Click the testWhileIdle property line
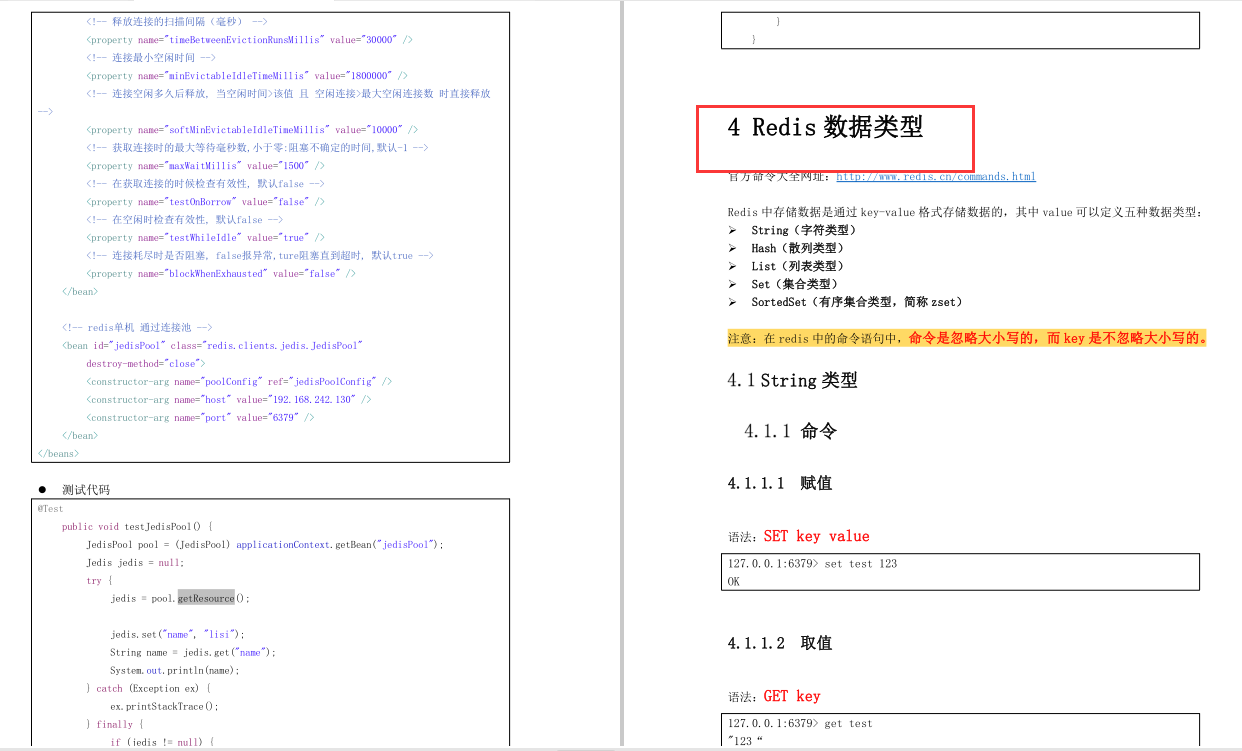 205,238
